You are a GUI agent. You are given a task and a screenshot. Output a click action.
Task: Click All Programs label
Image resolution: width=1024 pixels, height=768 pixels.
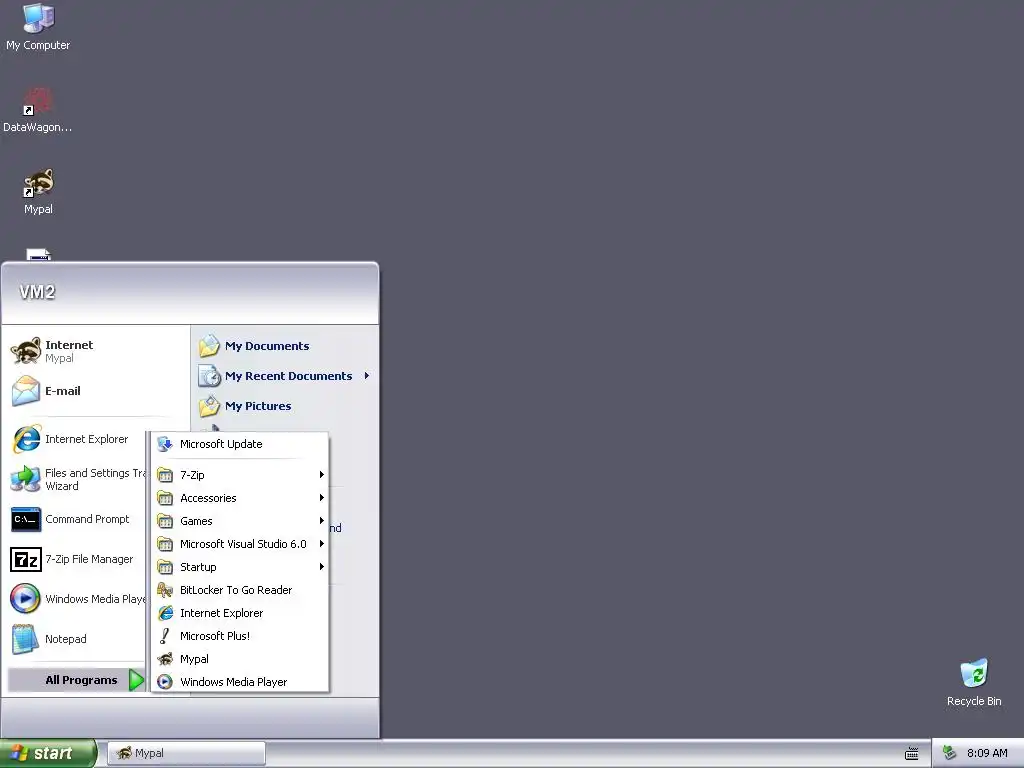coord(81,680)
